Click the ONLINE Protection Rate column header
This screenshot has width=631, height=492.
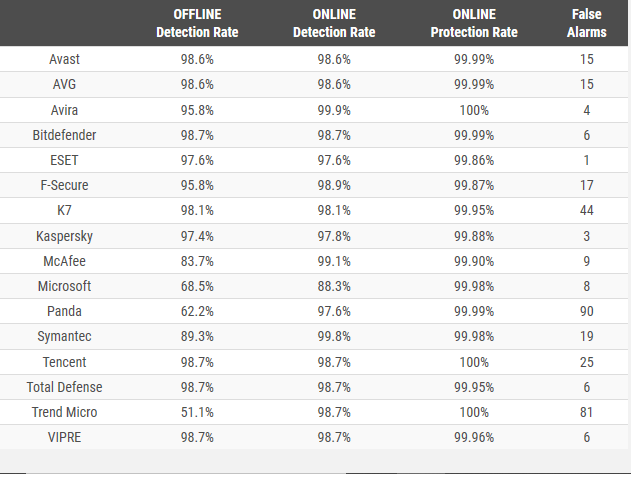pos(474,23)
